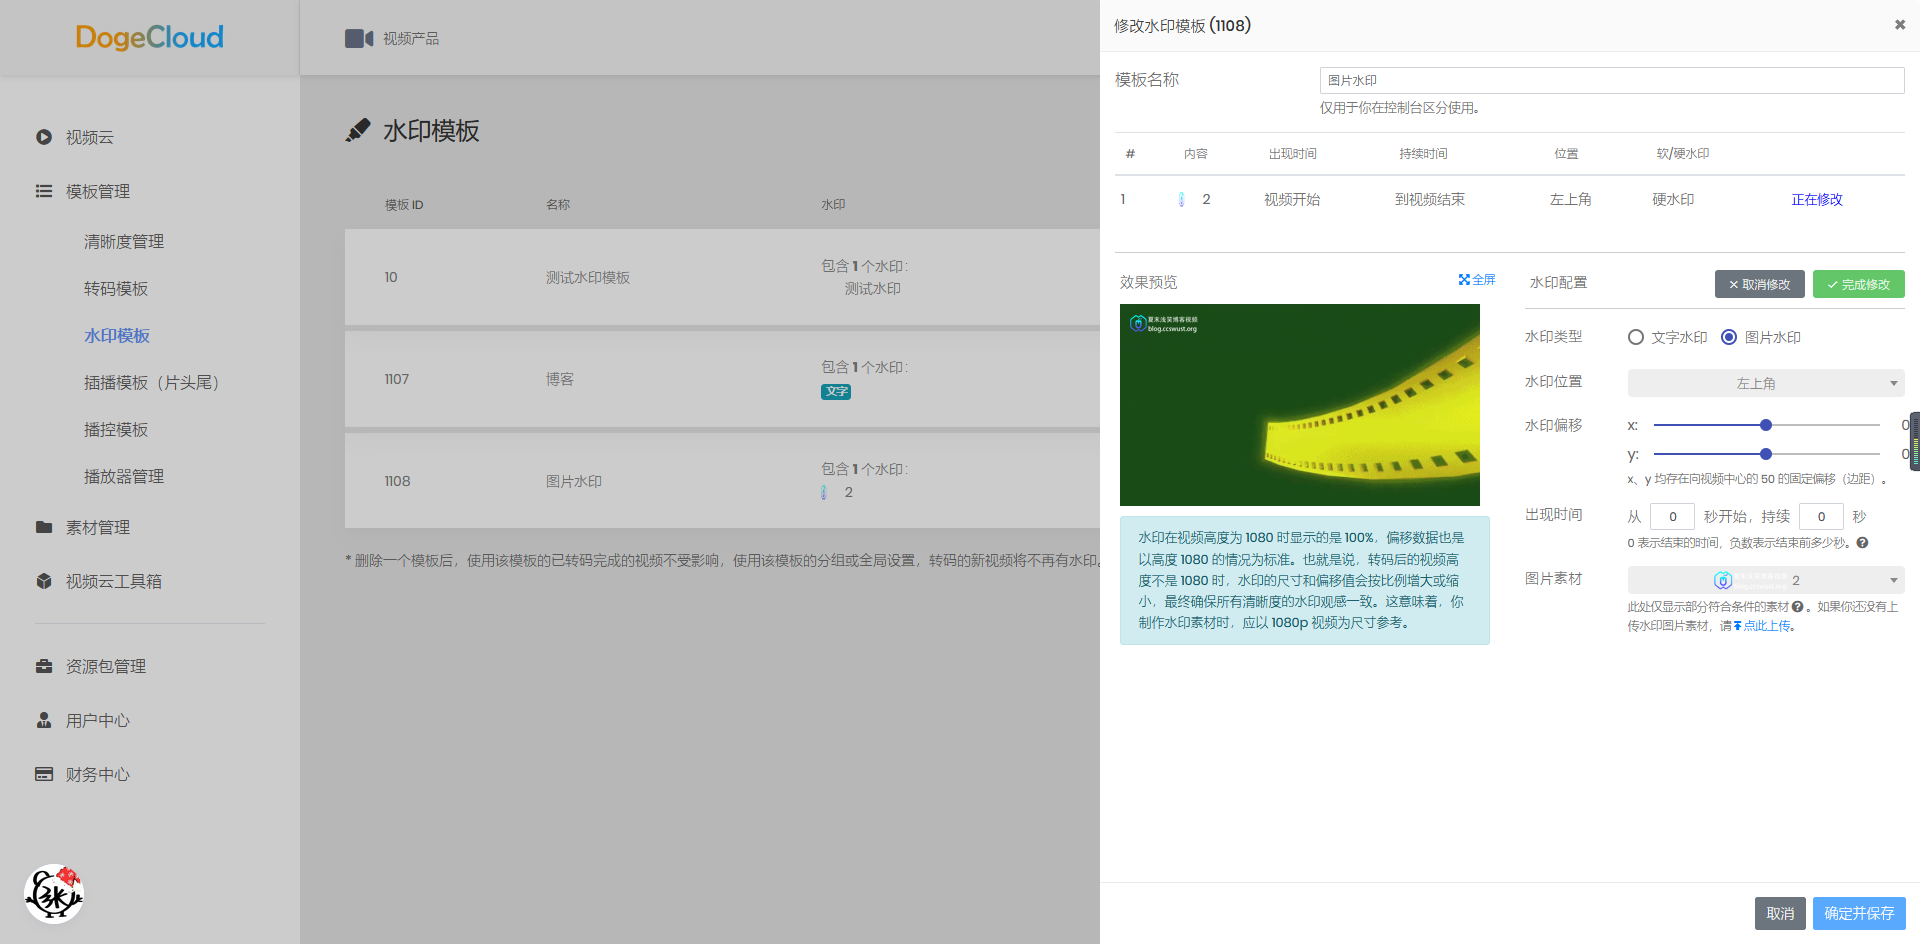1920x944 pixels.
Task: Open 视频云工具箱 in the sidebar
Action: pos(114,581)
